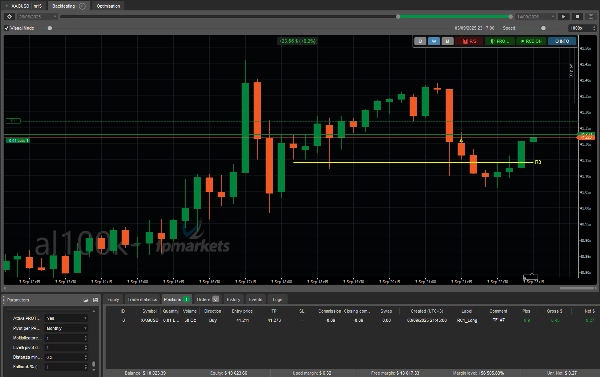This screenshot has height=377, width=600.
Task: Click the dashed-line TP label on chart left
Action: pyautogui.click(x=13, y=121)
